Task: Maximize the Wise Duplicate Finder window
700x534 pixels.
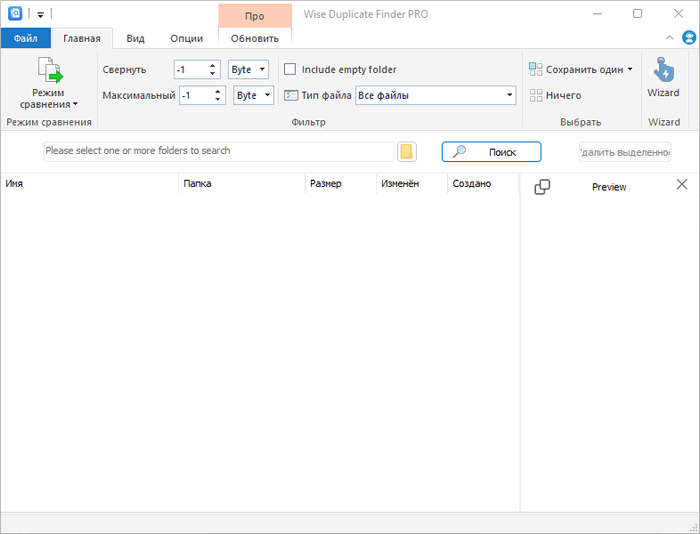Action: (x=638, y=14)
